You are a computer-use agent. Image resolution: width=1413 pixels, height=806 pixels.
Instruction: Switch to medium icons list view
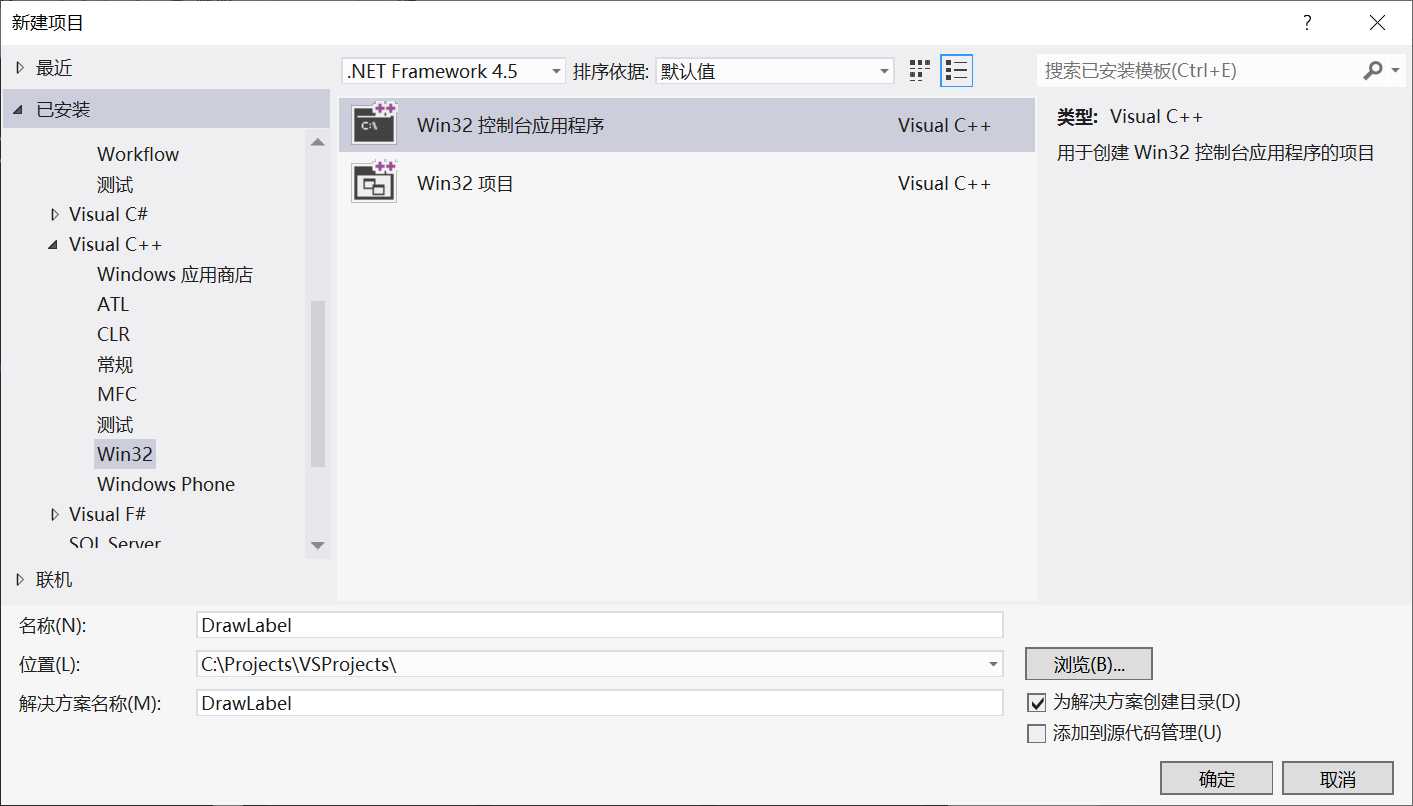point(957,70)
